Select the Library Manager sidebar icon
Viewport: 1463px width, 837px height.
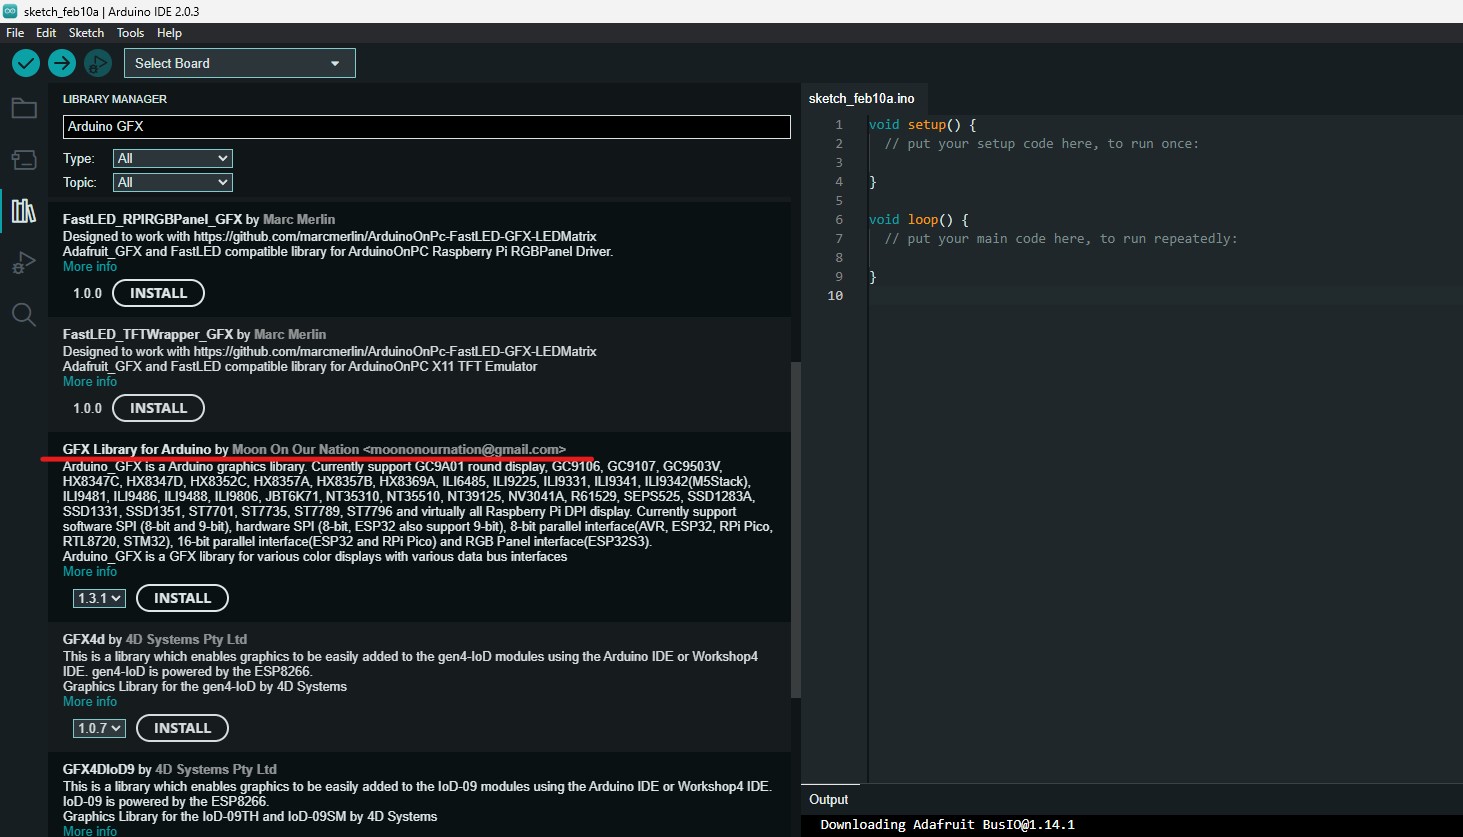(x=24, y=211)
